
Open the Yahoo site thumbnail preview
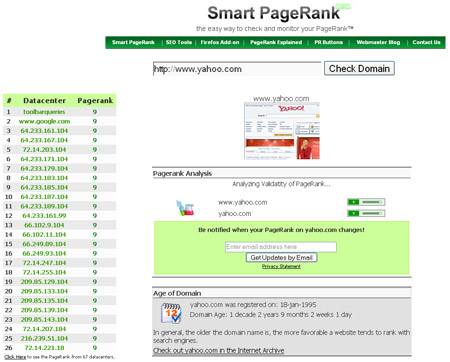point(282,131)
